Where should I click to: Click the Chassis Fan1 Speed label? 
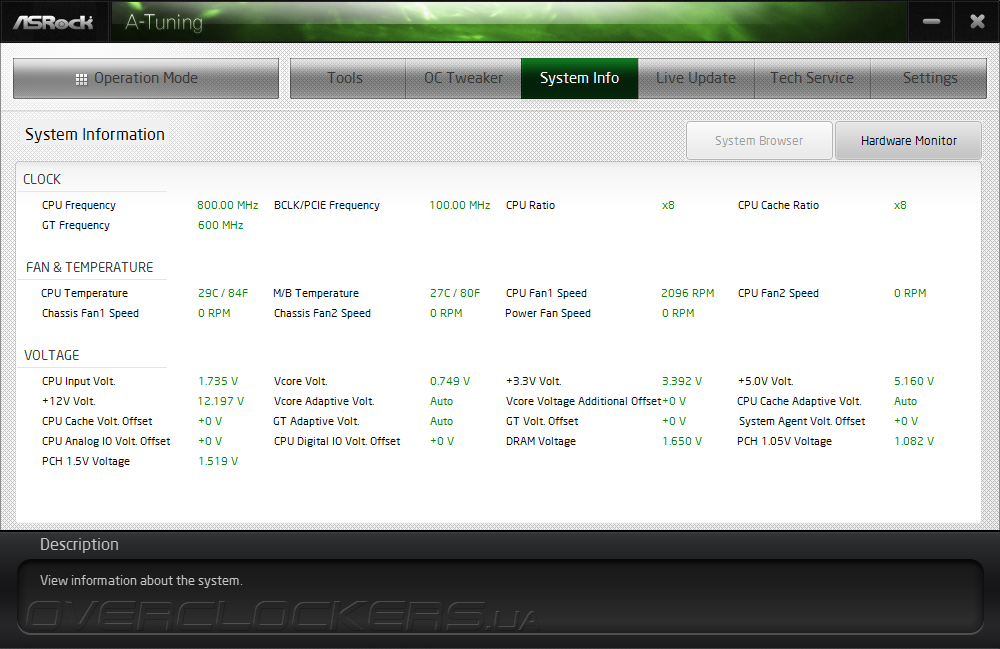(91, 313)
